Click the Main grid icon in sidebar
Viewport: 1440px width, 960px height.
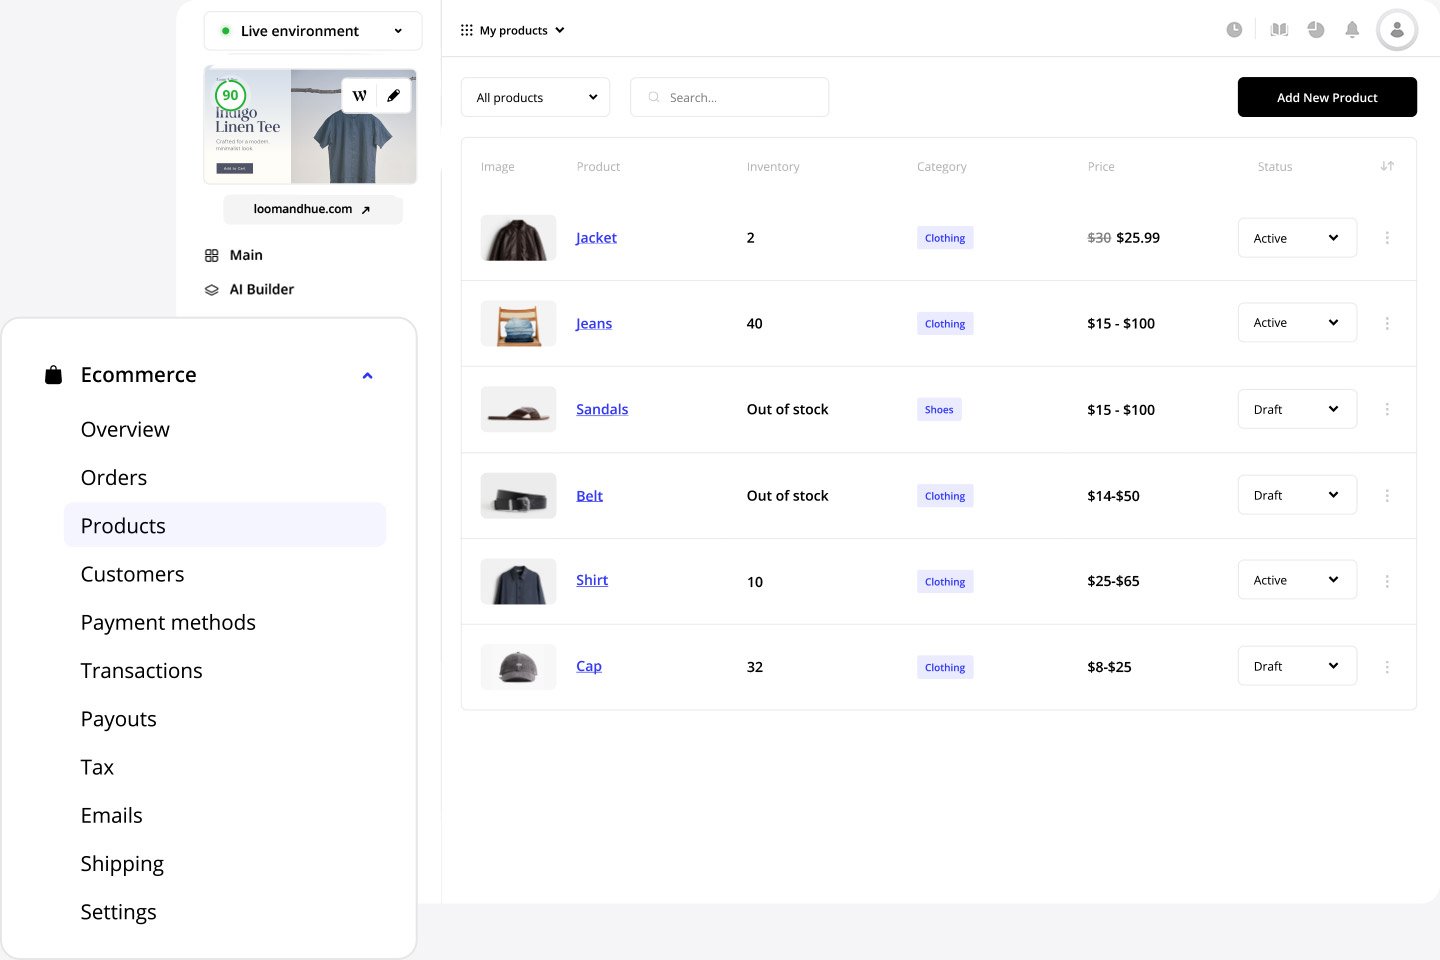click(x=211, y=255)
